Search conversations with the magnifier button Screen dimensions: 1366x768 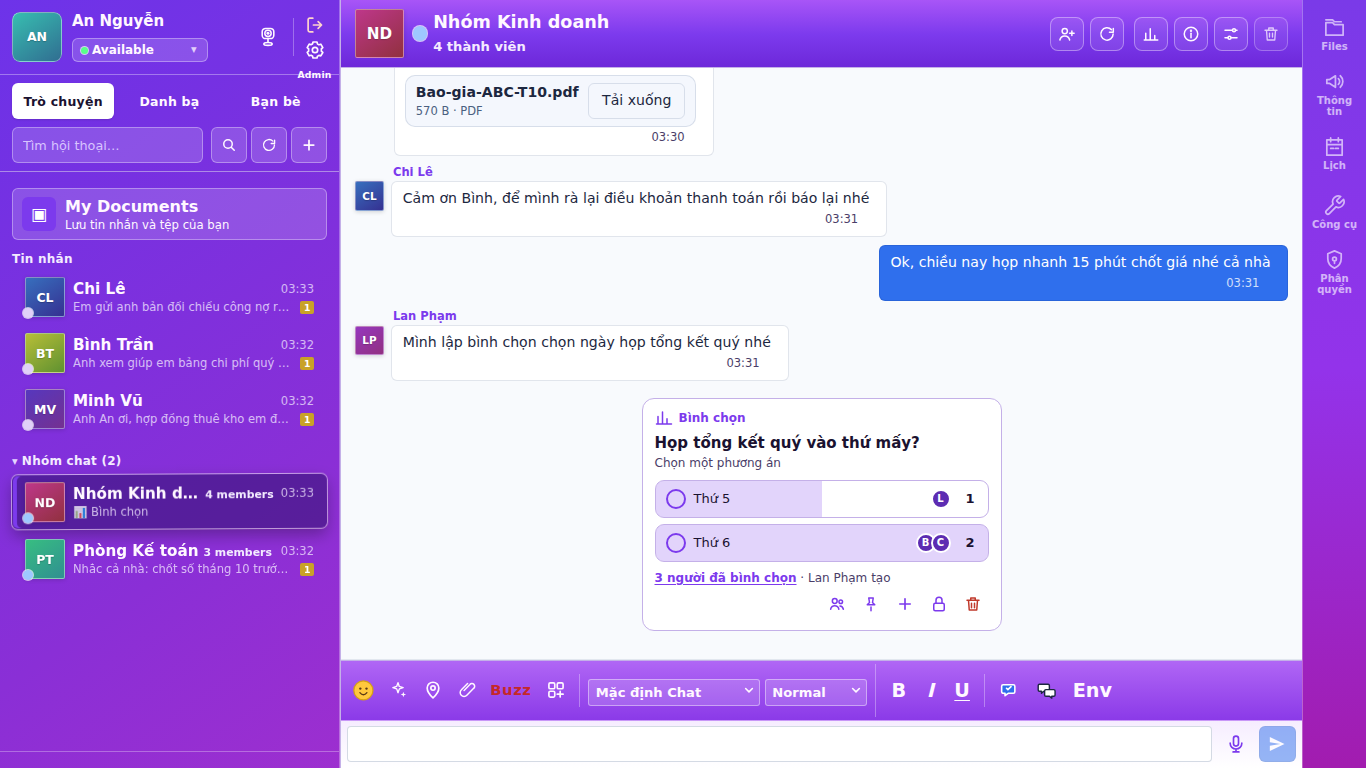point(229,145)
